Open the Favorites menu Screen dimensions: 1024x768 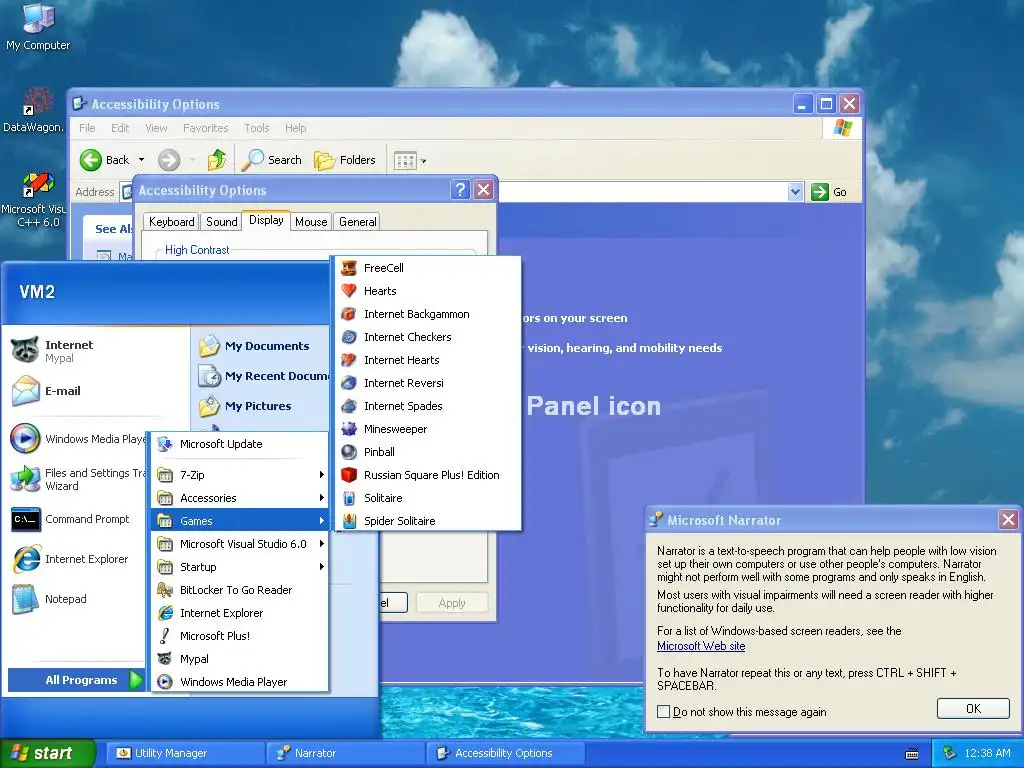pos(206,128)
